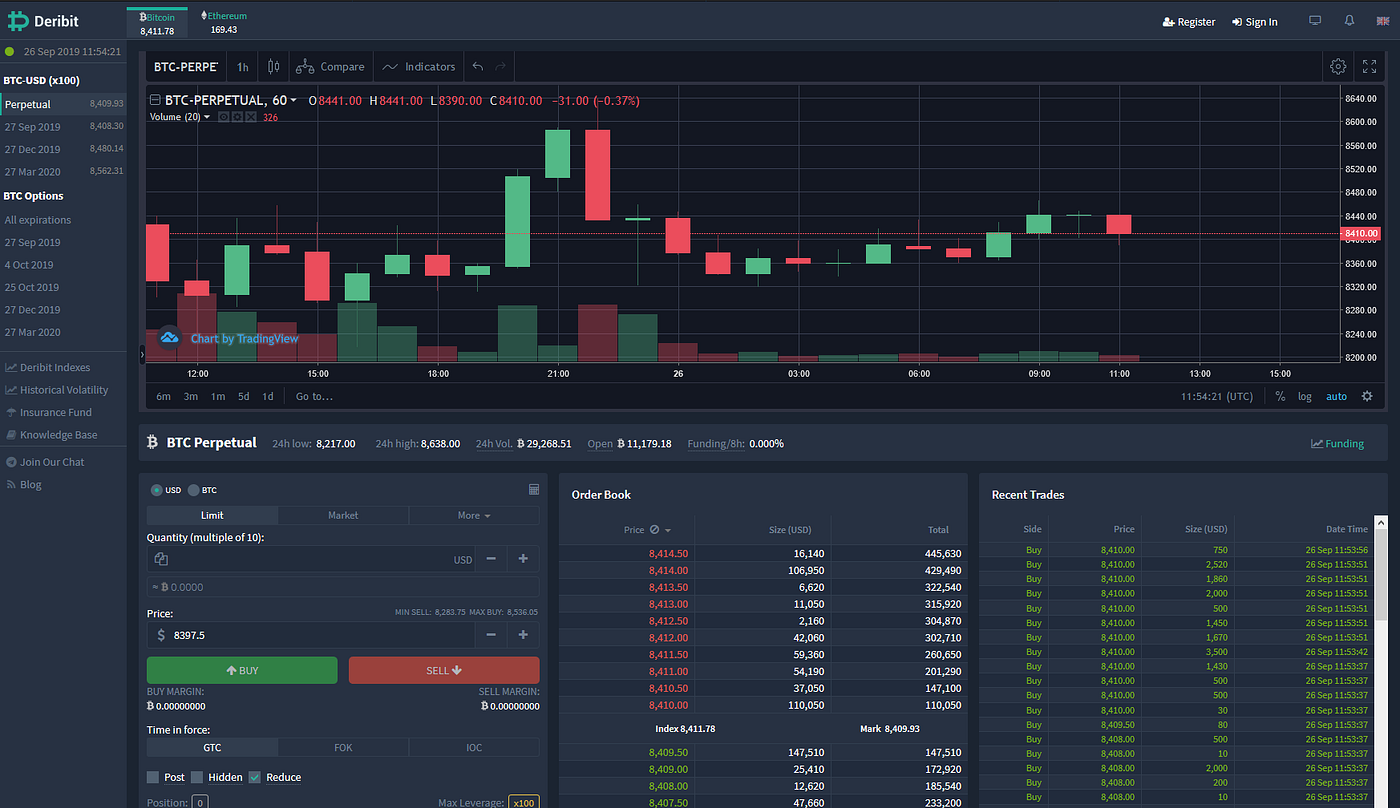
Task: Increase price with the plus button
Action: 523,635
